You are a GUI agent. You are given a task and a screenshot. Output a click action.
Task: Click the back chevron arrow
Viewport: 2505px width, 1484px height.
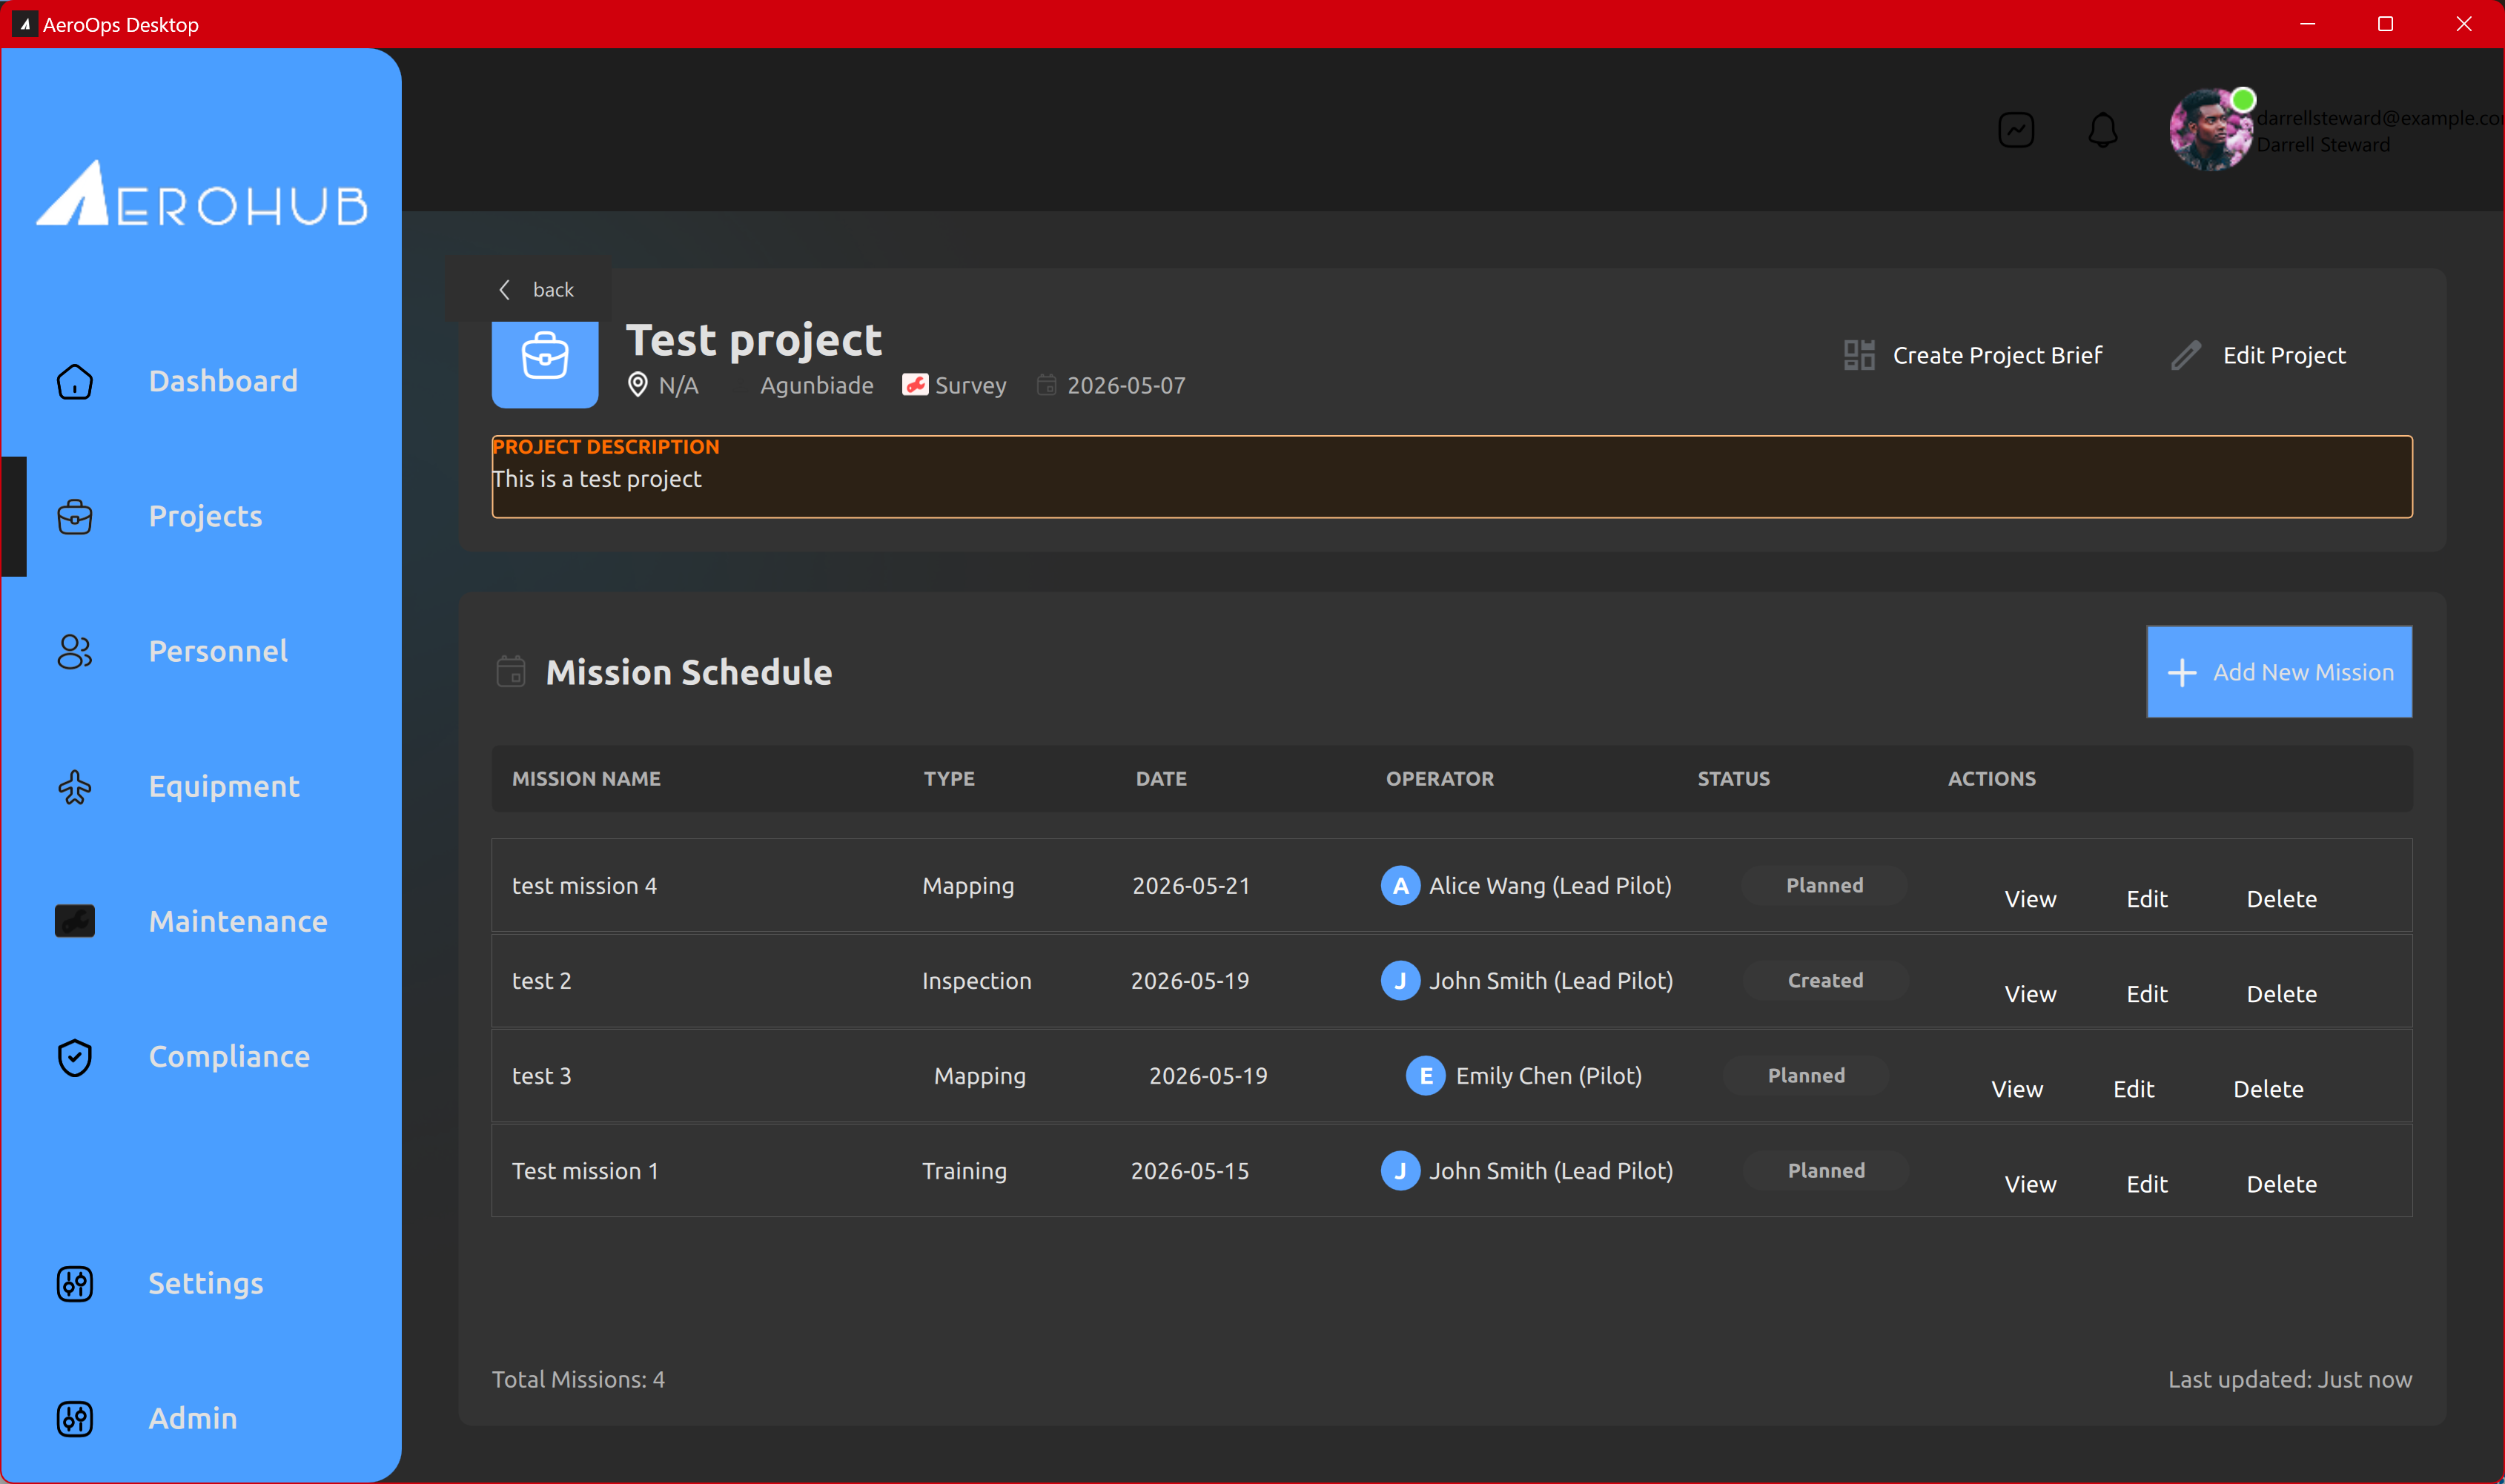tap(505, 290)
